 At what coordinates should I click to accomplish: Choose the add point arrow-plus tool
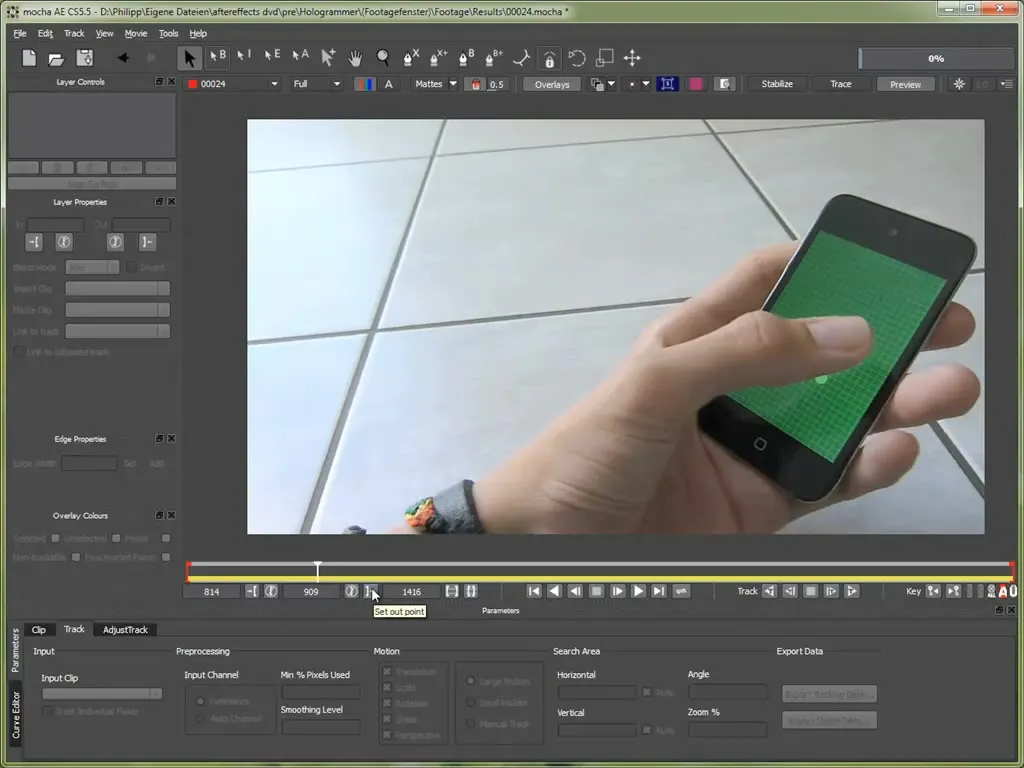328,57
